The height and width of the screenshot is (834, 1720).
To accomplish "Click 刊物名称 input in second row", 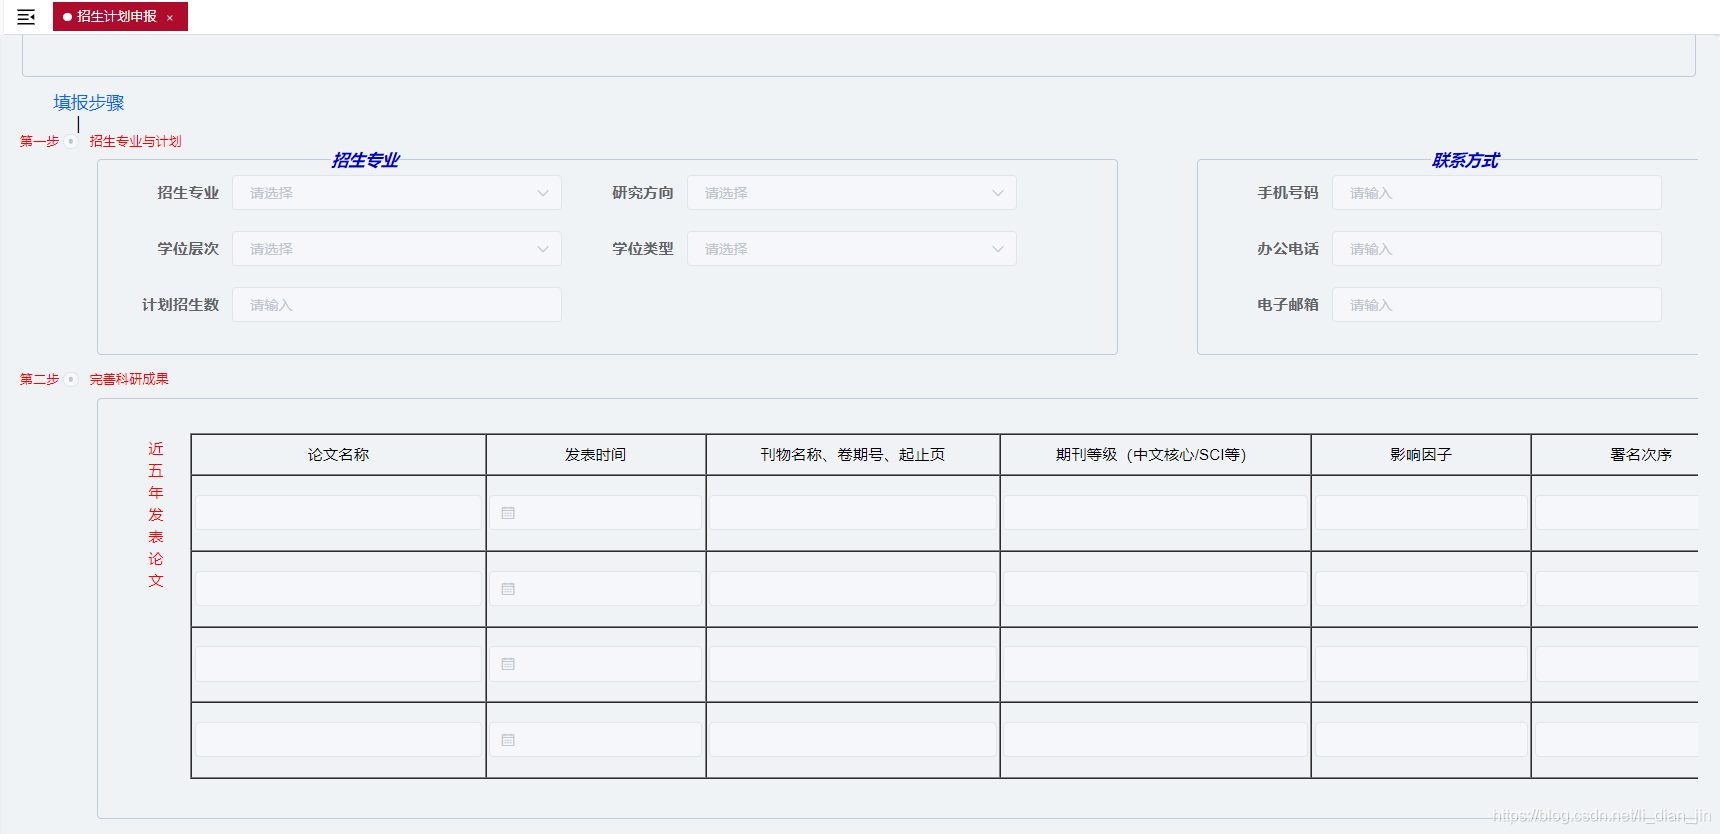I will [853, 589].
